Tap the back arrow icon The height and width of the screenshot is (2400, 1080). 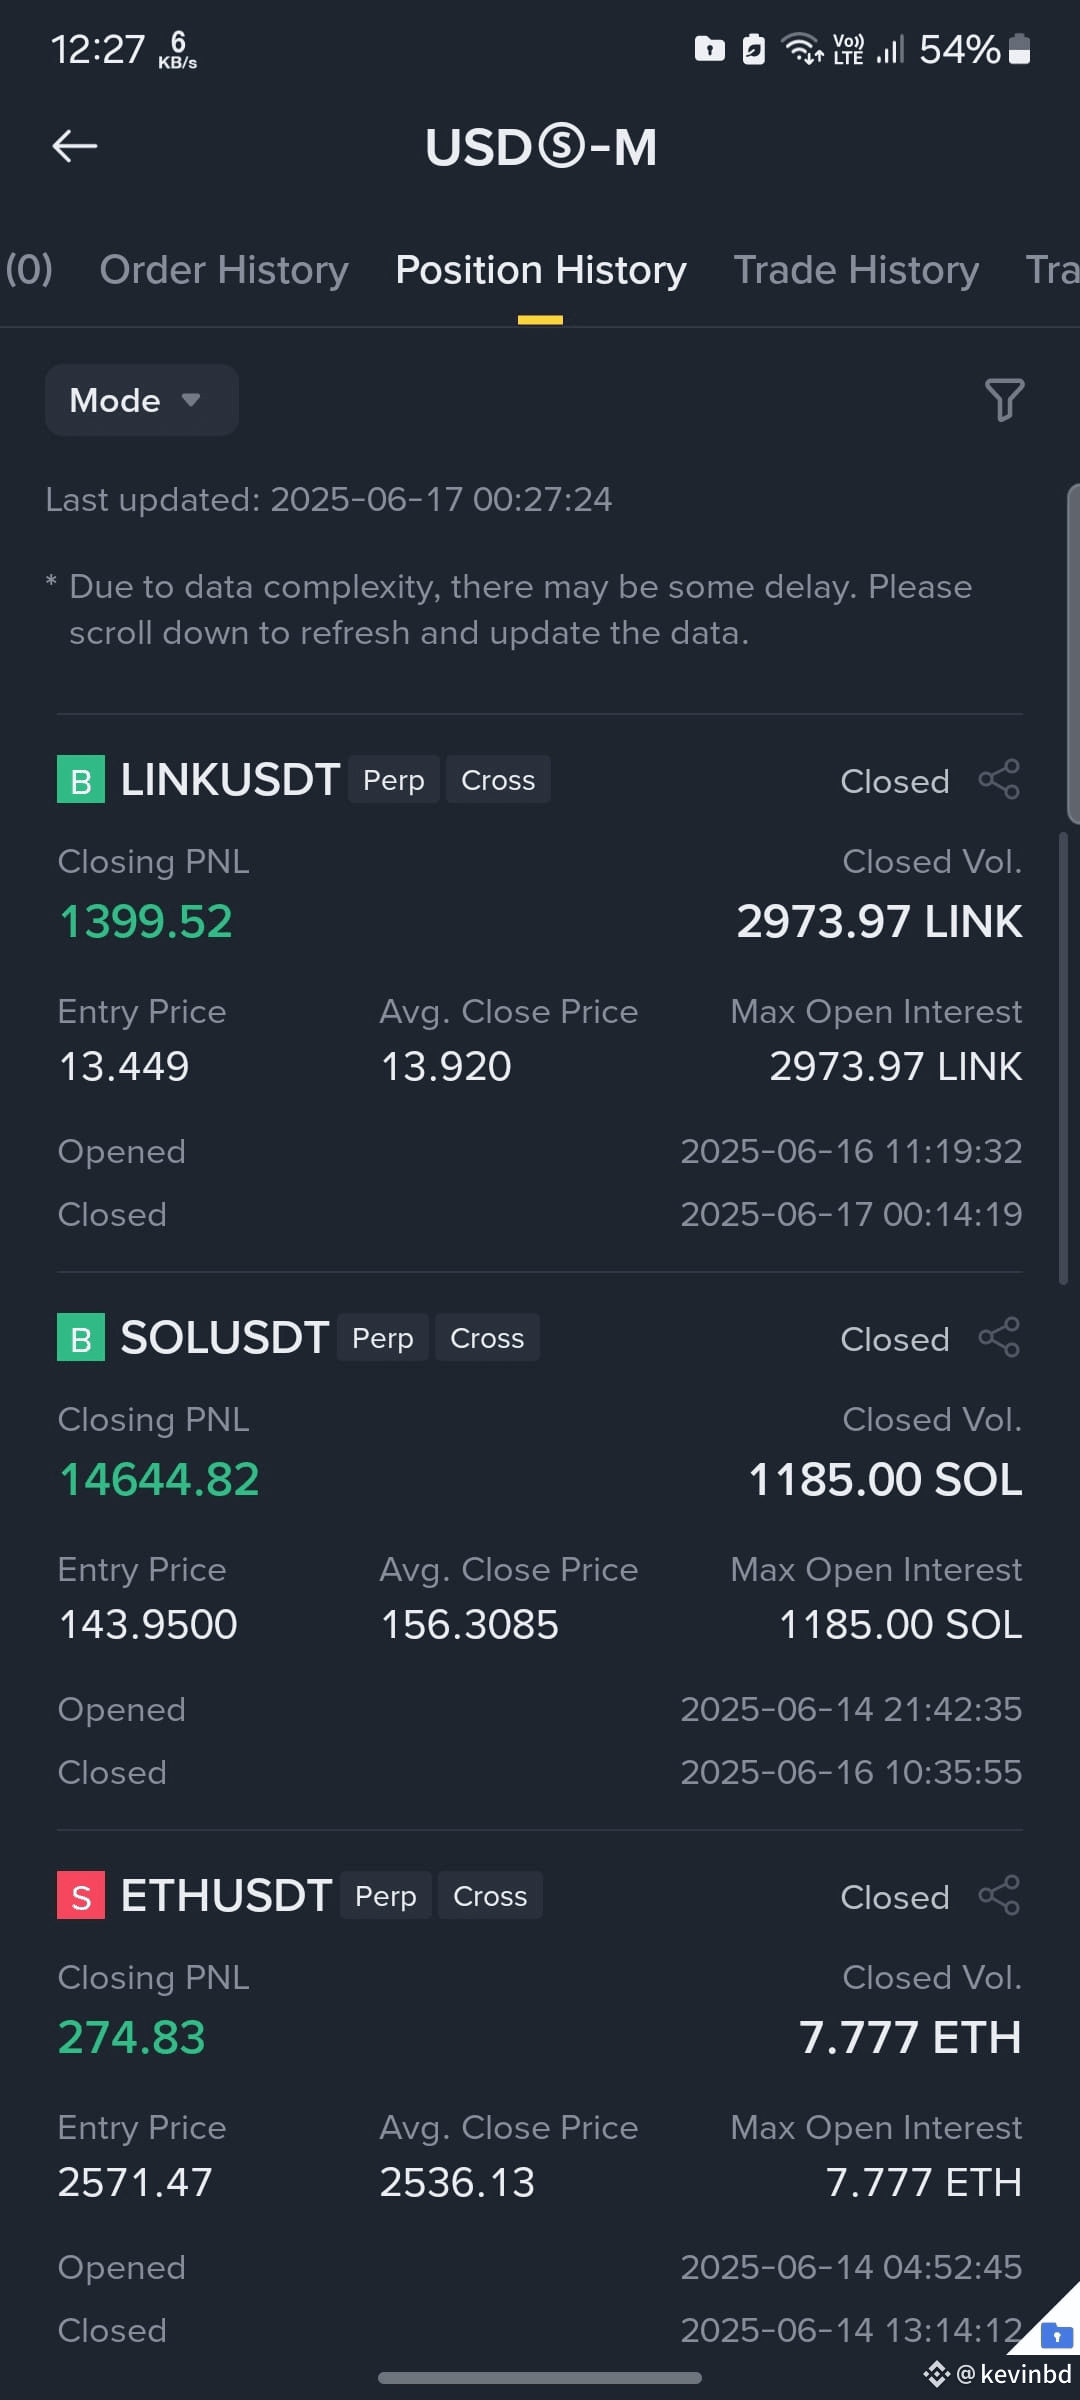pyautogui.click(x=75, y=146)
